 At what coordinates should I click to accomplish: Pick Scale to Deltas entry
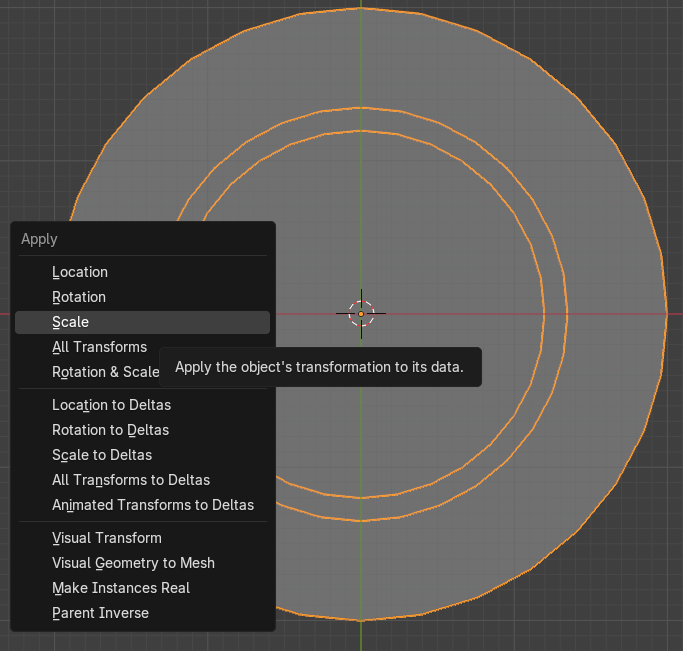(x=102, y=455)
